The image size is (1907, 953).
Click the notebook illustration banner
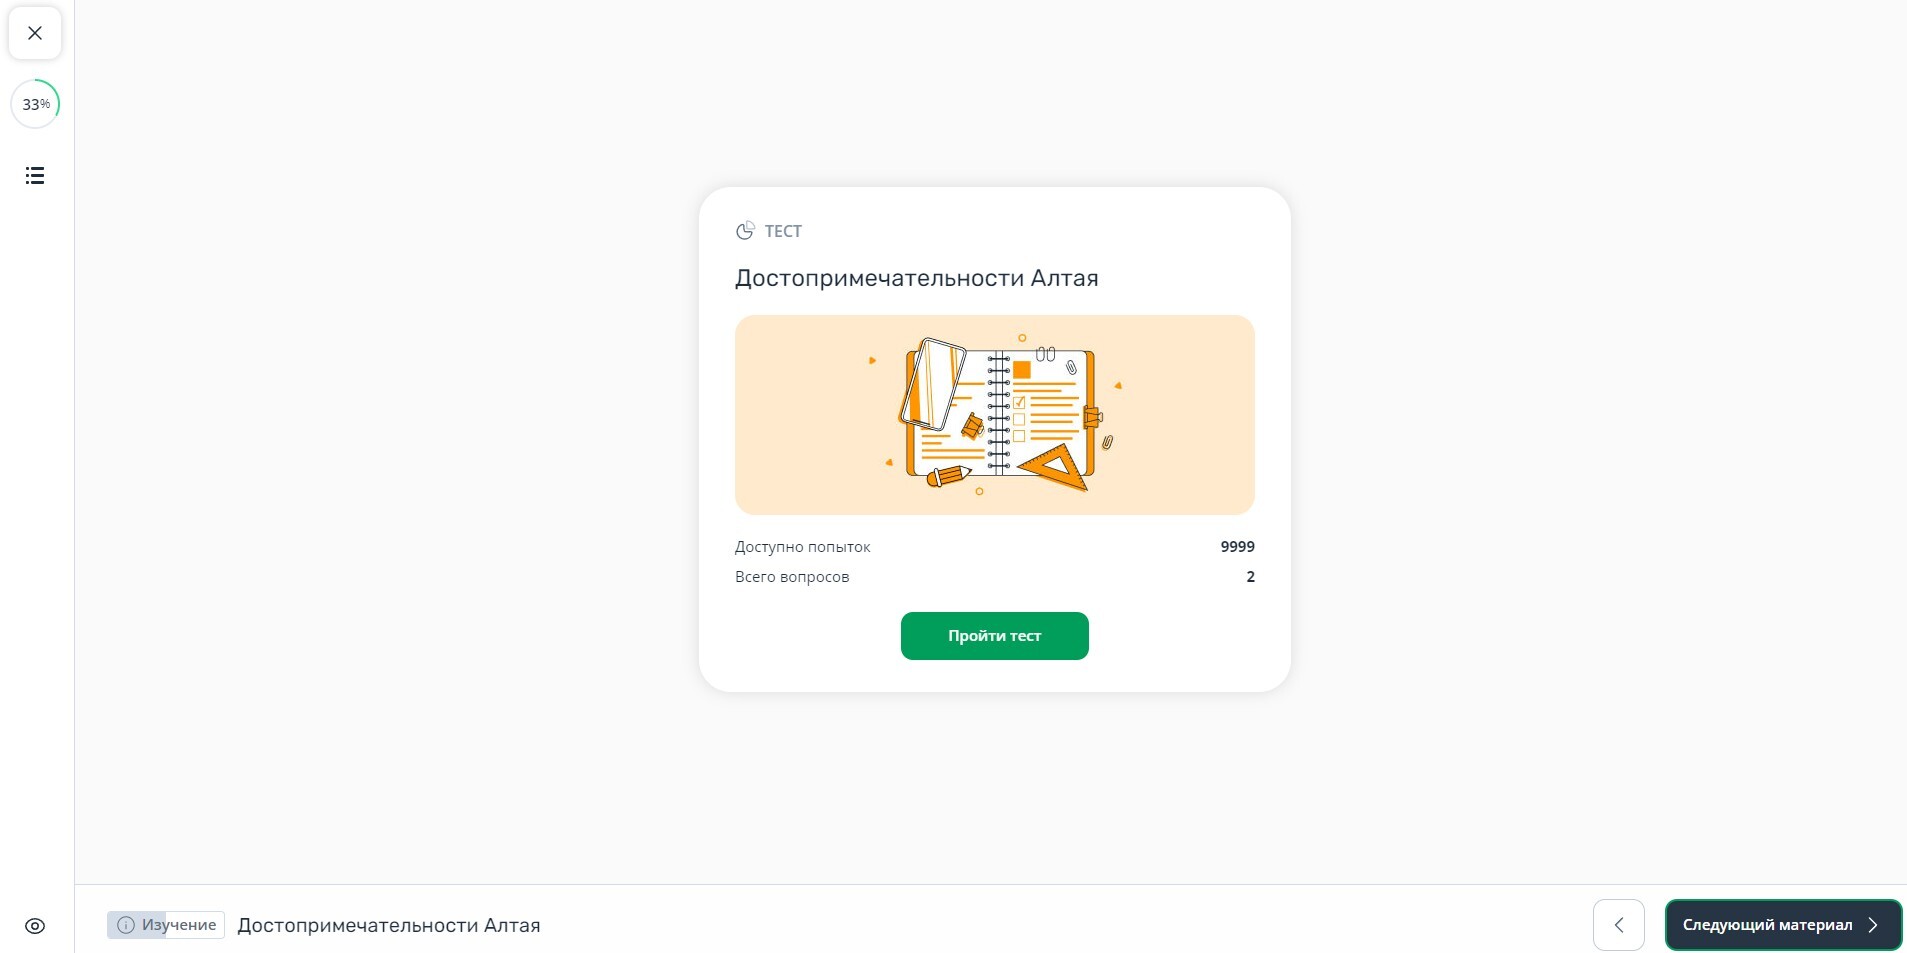(x=995, y=415)
